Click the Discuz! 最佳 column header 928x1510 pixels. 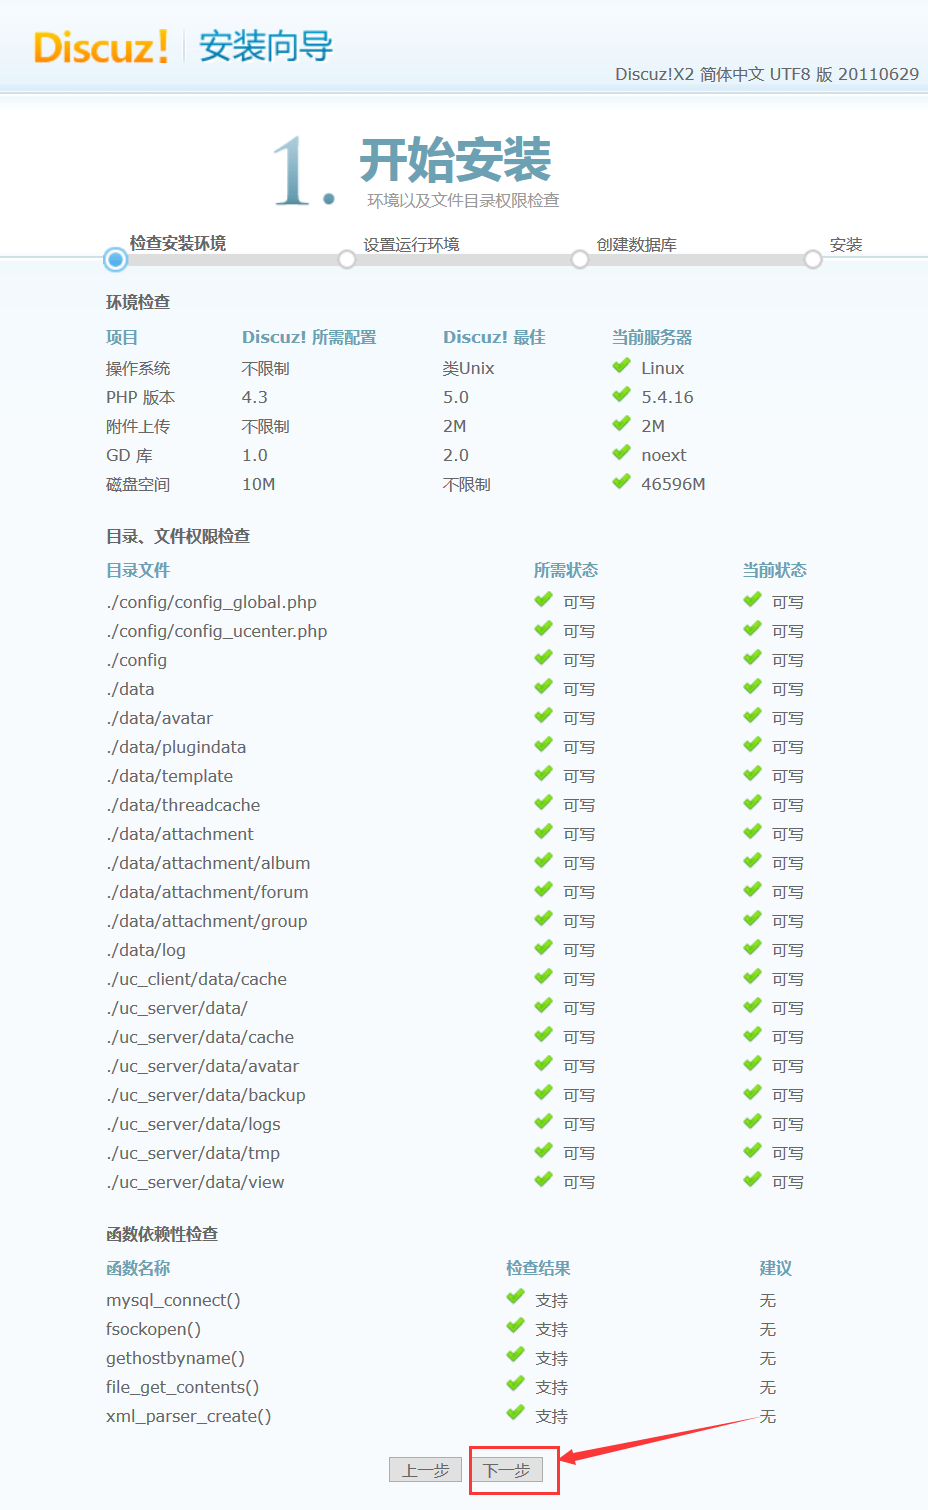point(494,337)
